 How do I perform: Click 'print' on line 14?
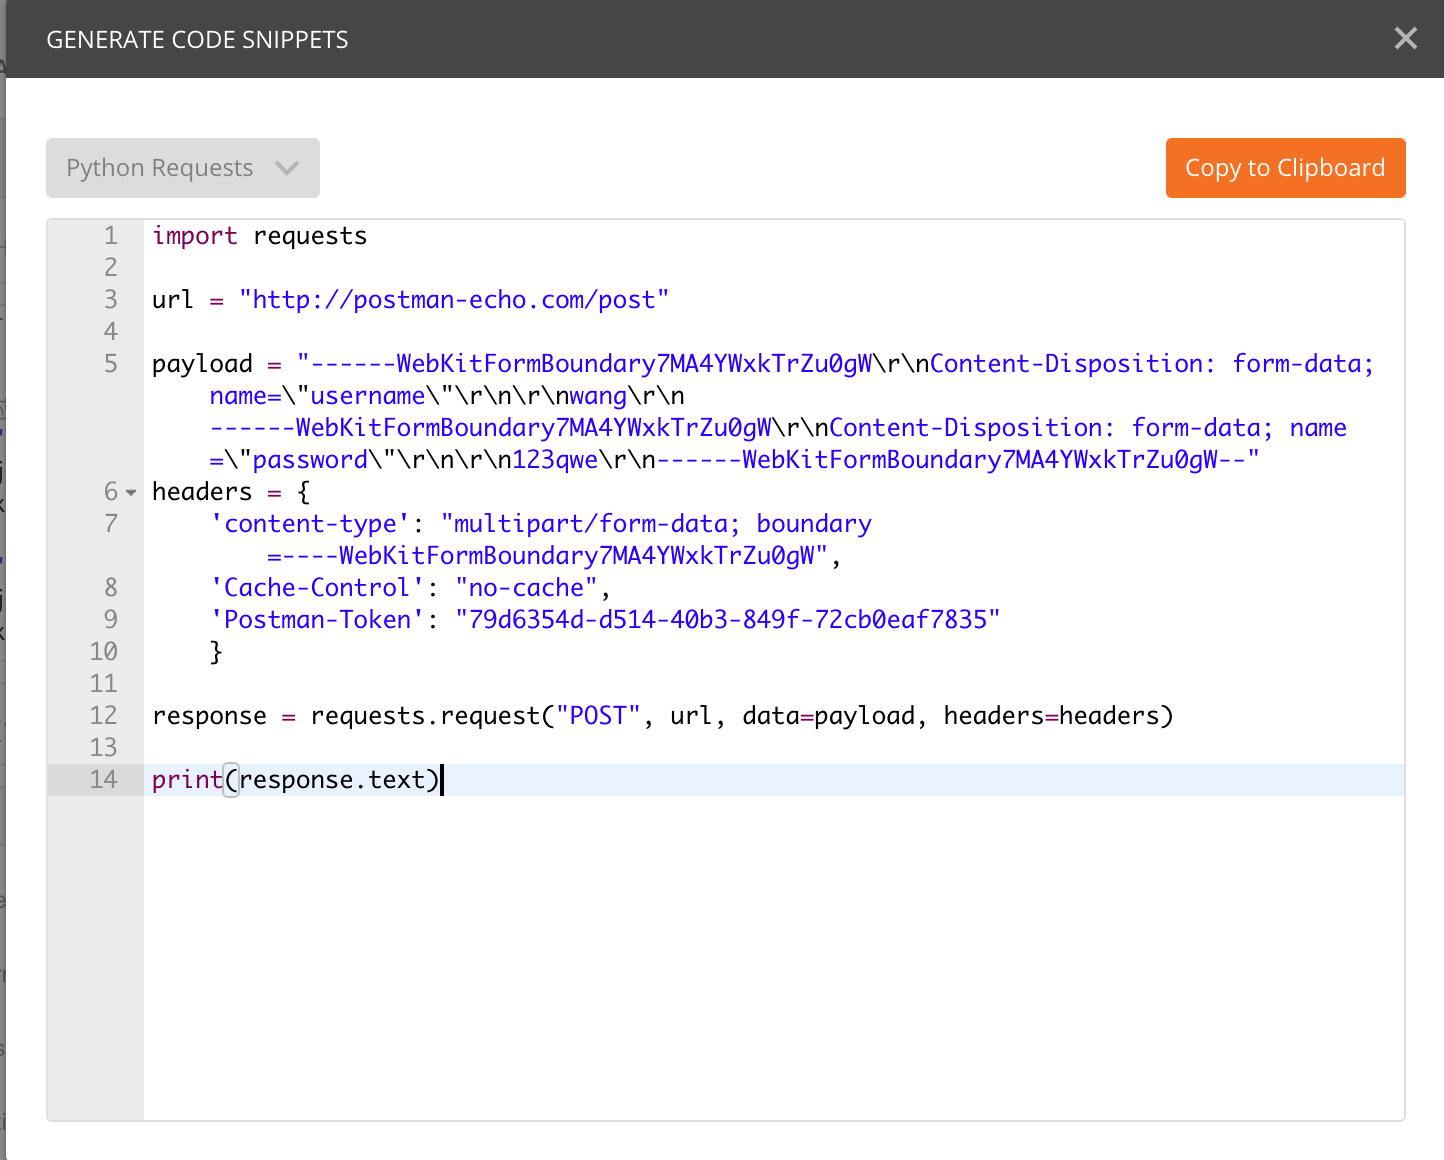click(x=187, y=780)
